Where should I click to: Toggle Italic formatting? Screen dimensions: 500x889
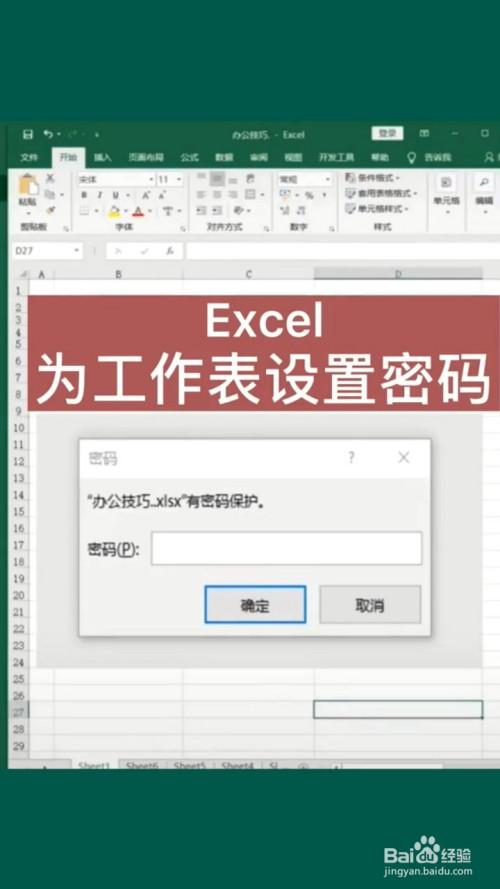[x=100, y=195]
